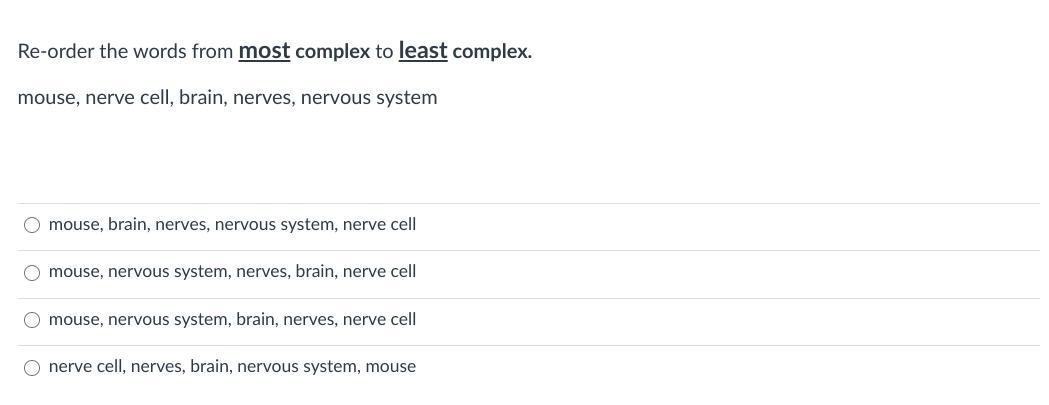
Task: Click the answer text "mouse, nervous system, brain, nerves, nerve cell"
Action: click(232, 320)
